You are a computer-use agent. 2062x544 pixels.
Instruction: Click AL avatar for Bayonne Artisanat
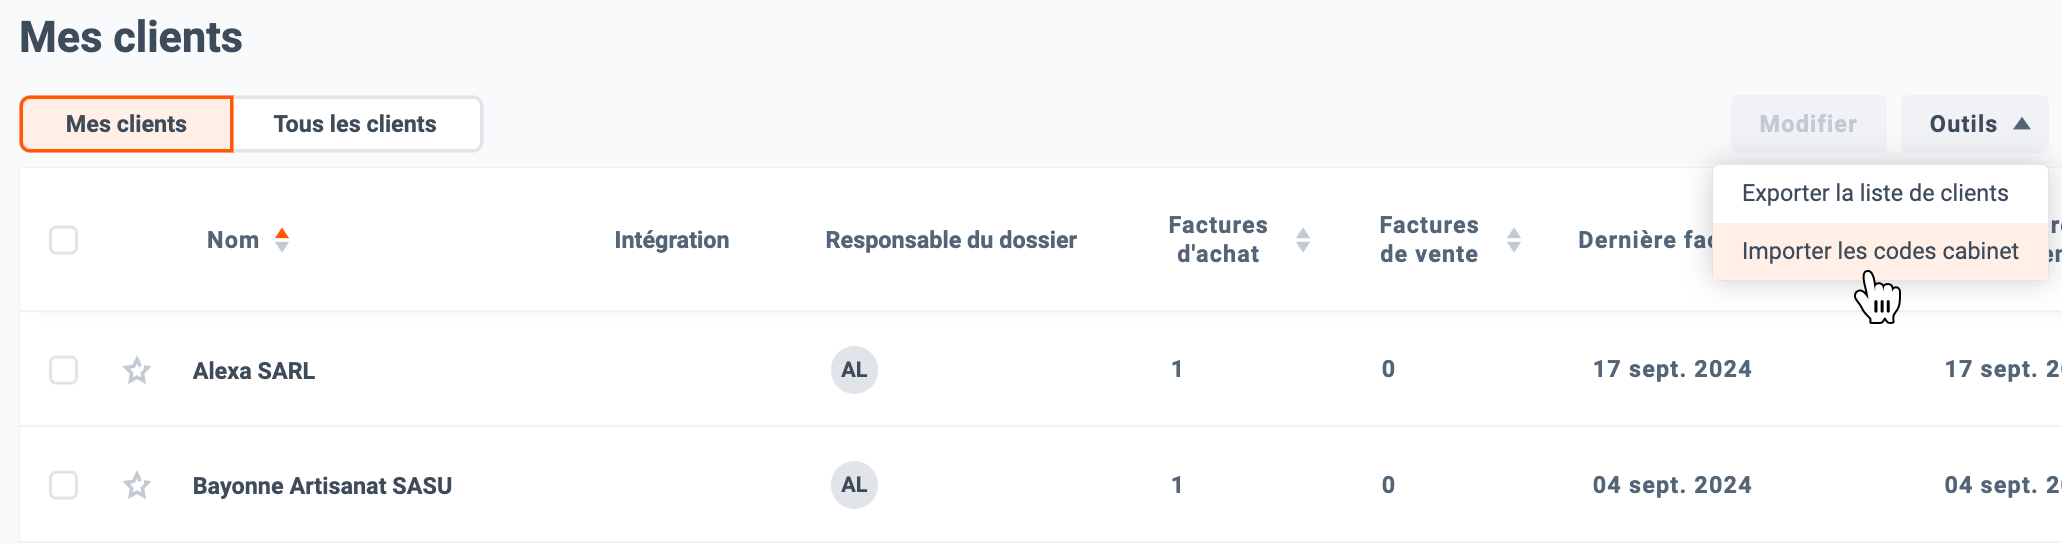click(854, 485)
